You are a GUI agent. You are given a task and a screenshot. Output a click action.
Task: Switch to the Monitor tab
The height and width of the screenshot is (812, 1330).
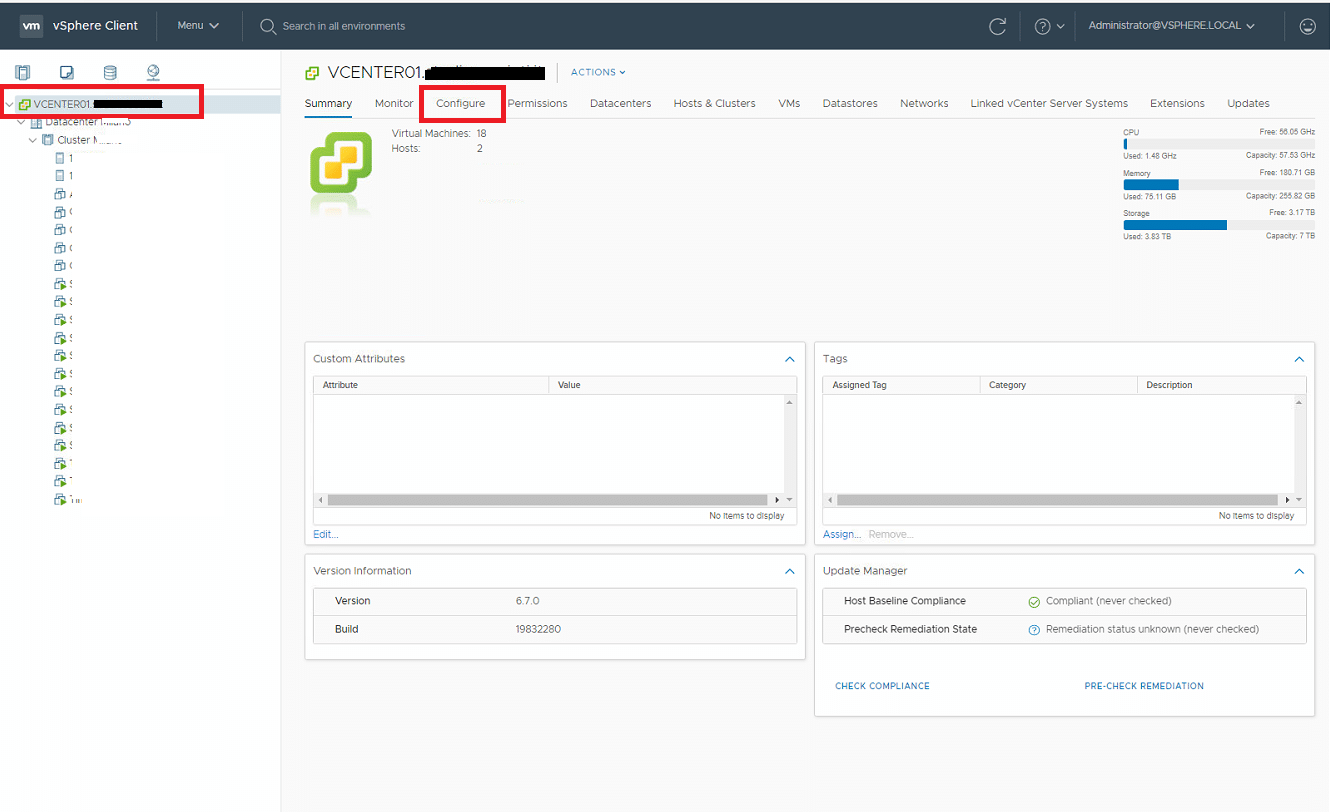pos(394,103)
